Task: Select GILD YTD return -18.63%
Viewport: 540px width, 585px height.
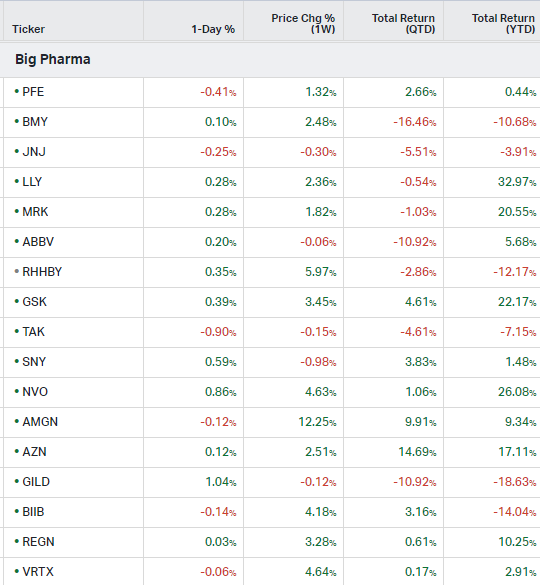Action: 515,482
